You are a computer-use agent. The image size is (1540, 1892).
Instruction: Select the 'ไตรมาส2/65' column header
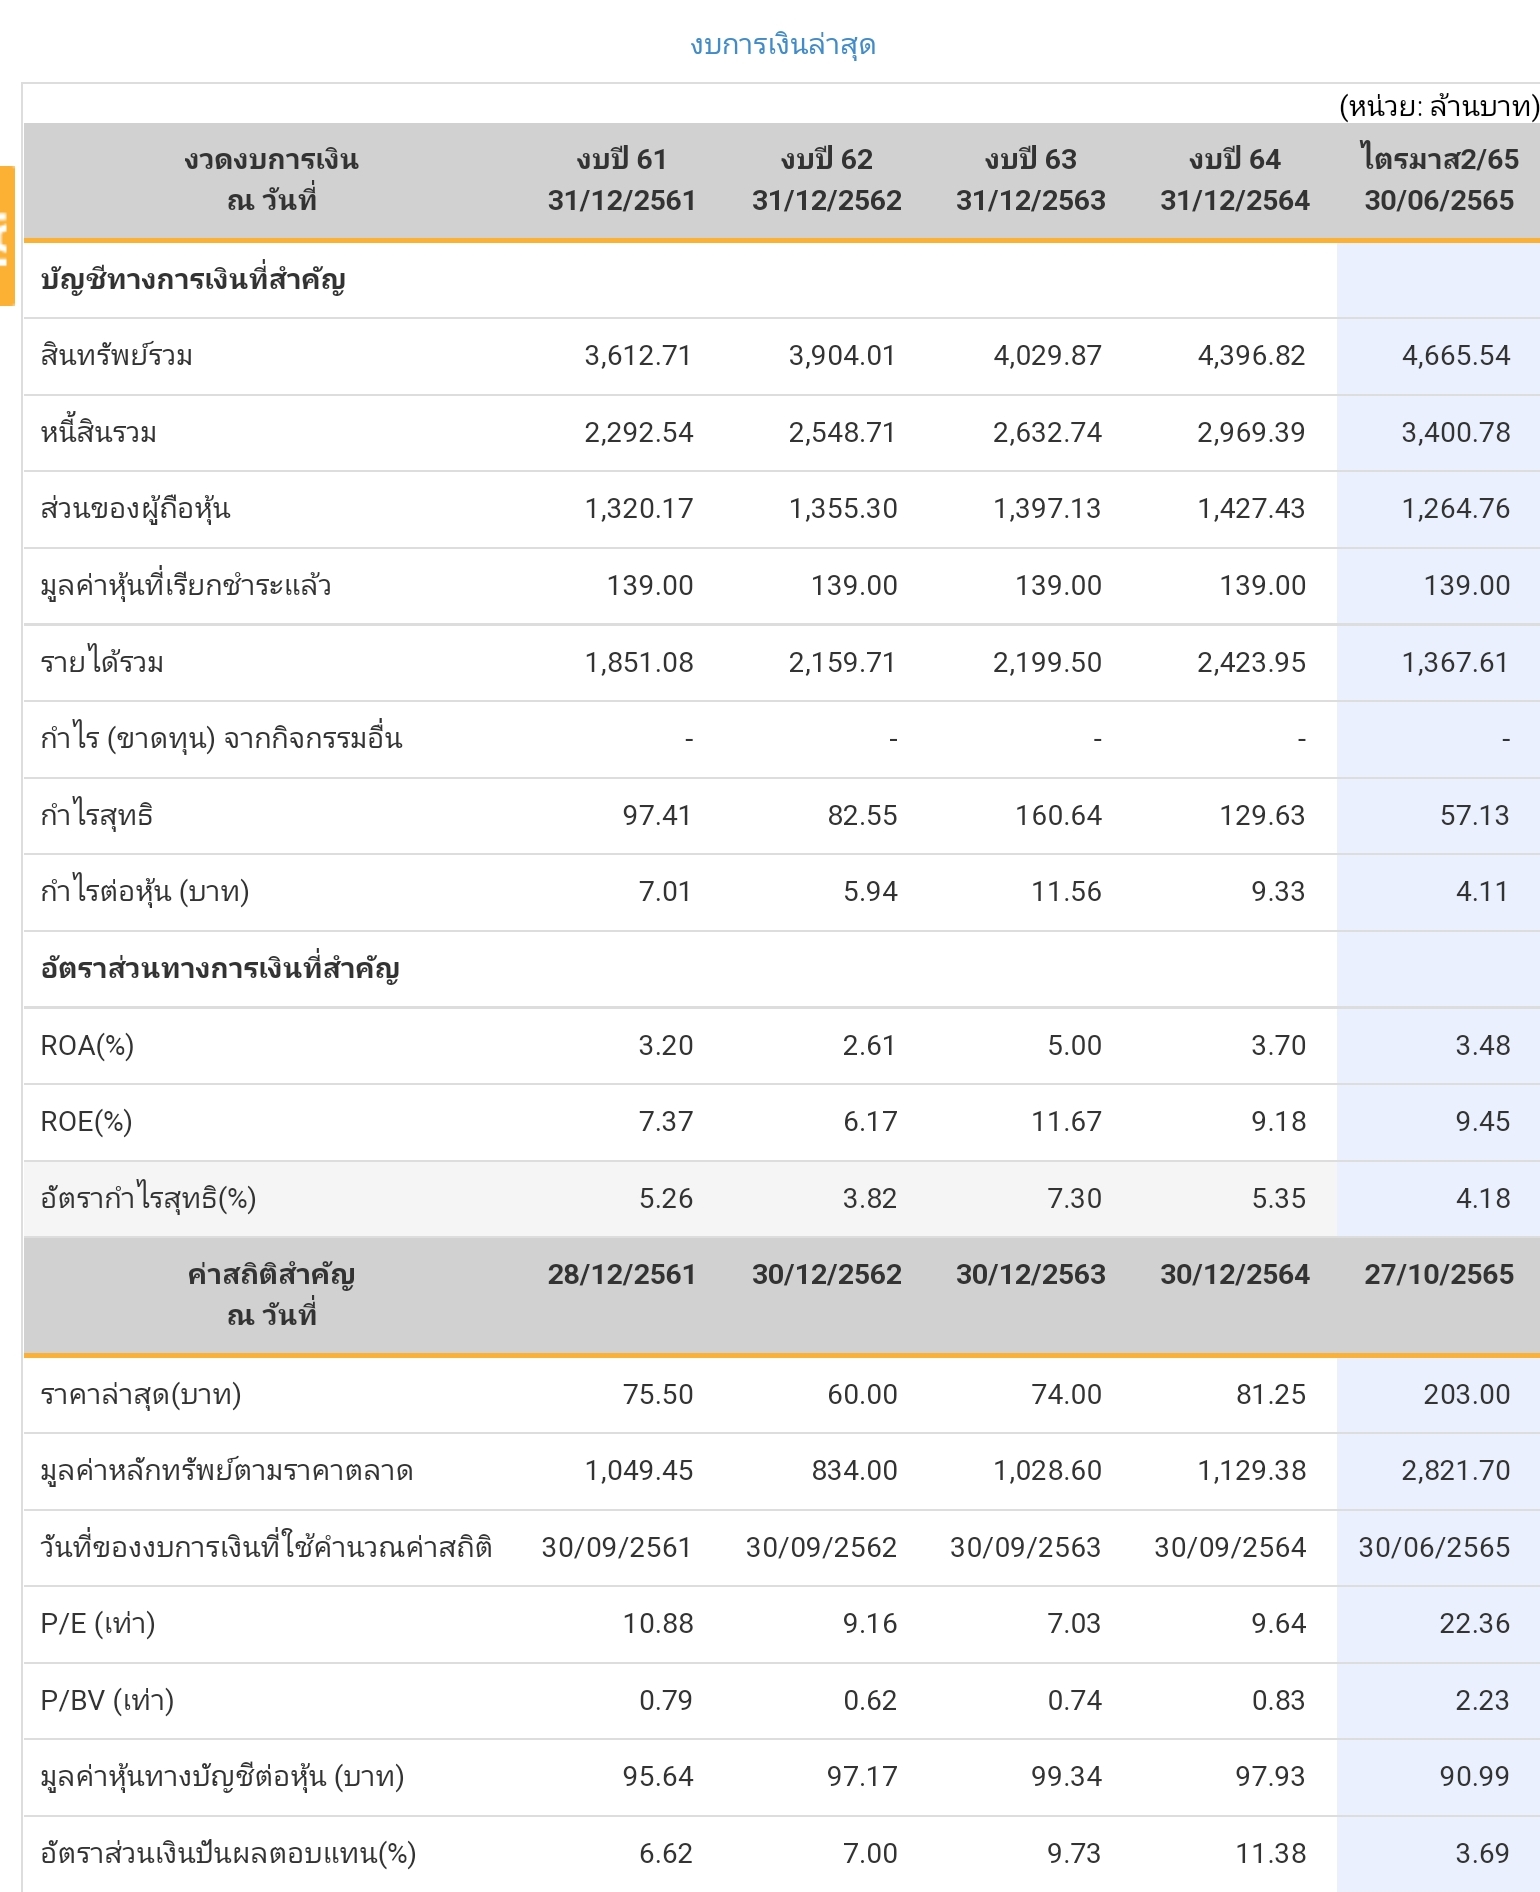click(1439, 180)
